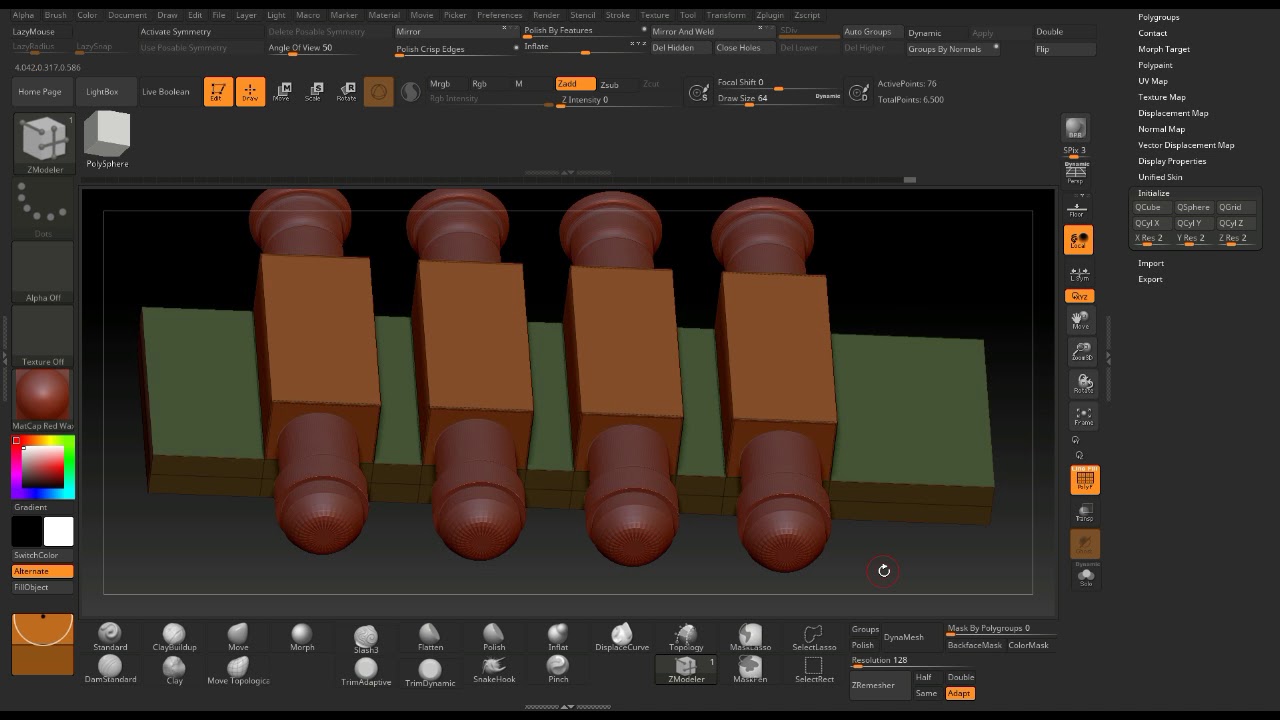
Task: Toggle Activate Symmetry
Action: (176, 32)
